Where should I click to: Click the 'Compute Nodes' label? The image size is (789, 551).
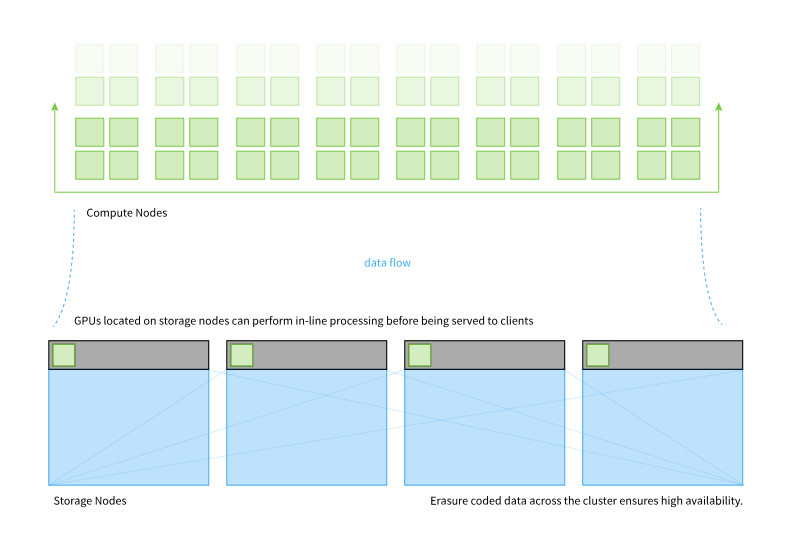tap(127, 213)
